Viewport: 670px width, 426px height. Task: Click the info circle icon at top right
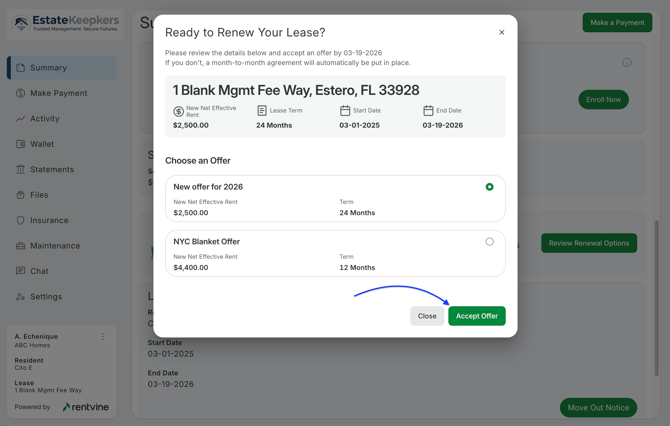[x=627, y=62]
